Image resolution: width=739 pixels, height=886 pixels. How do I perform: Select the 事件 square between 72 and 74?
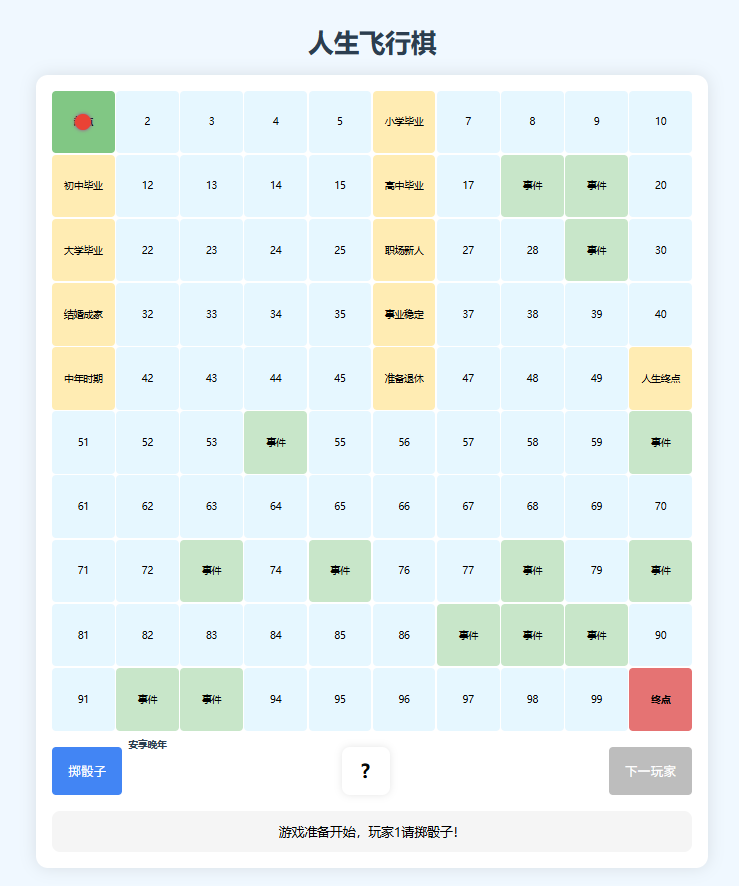click(x=211, y=571)
